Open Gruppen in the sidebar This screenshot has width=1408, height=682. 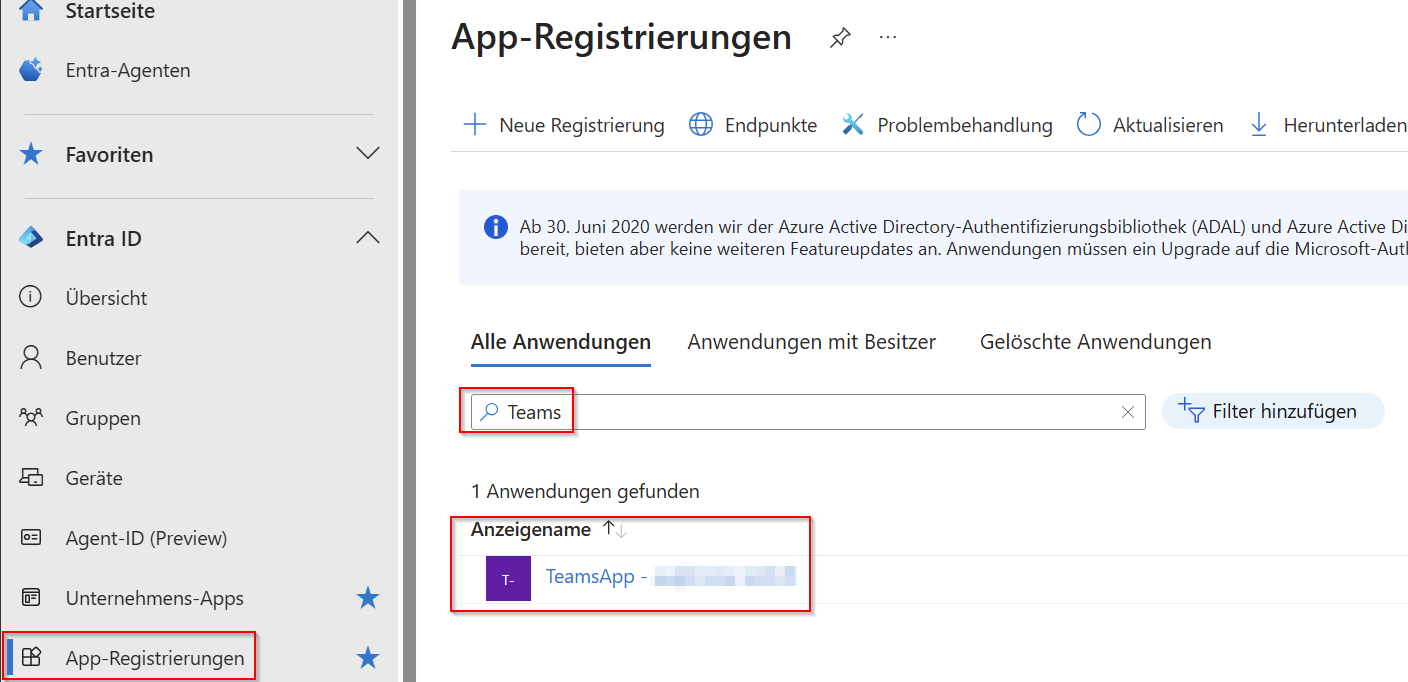(103, 418)
